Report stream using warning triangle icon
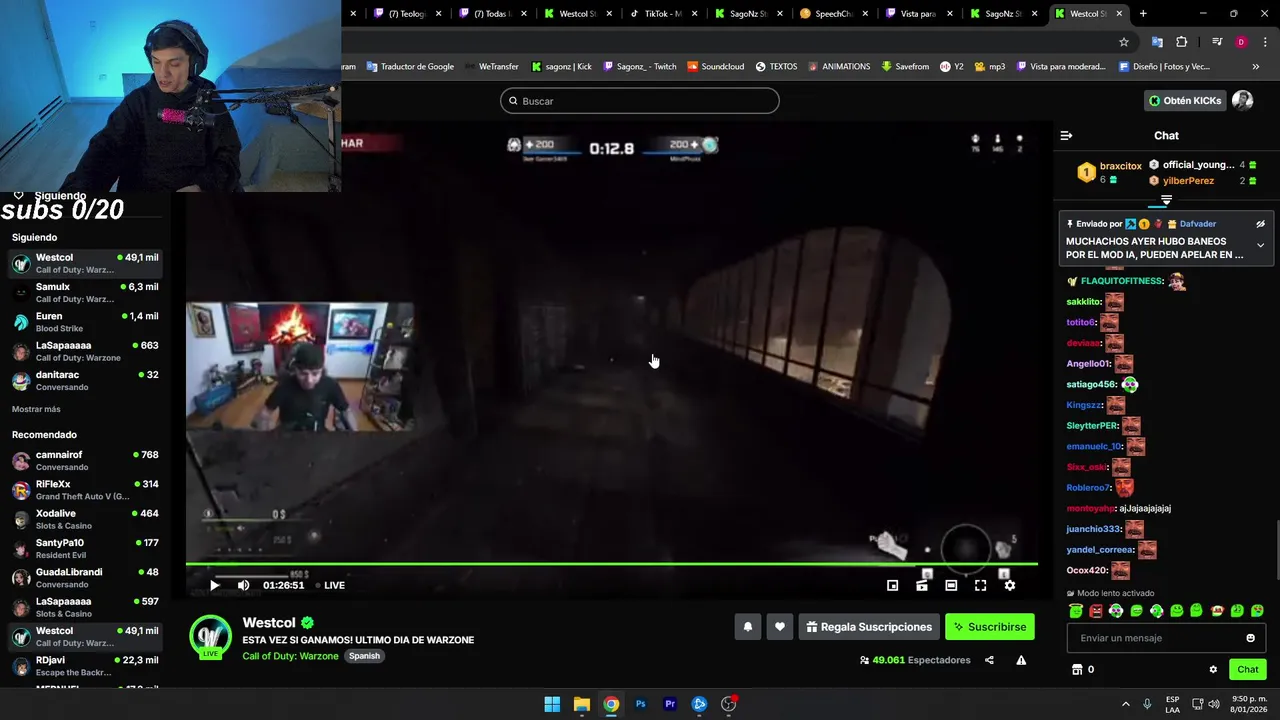The width and height of the screenshot is (1280, 720). (x=1021, y=660)
